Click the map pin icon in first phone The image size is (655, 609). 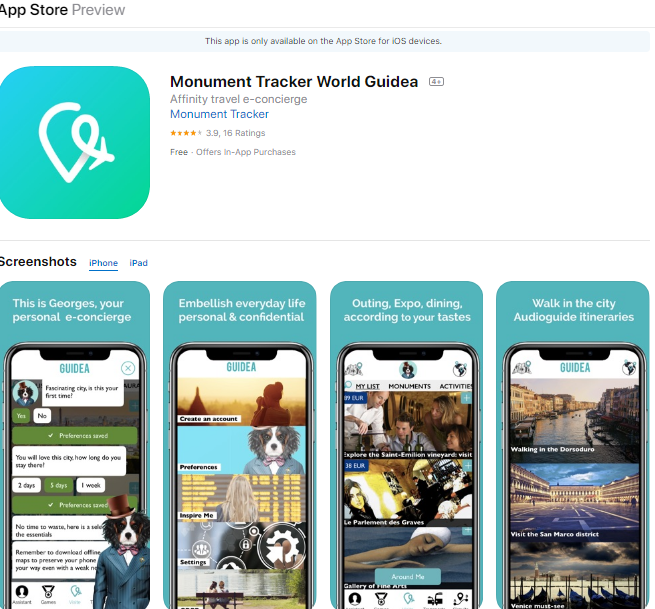pyautogui.click(x=75, y=592)
